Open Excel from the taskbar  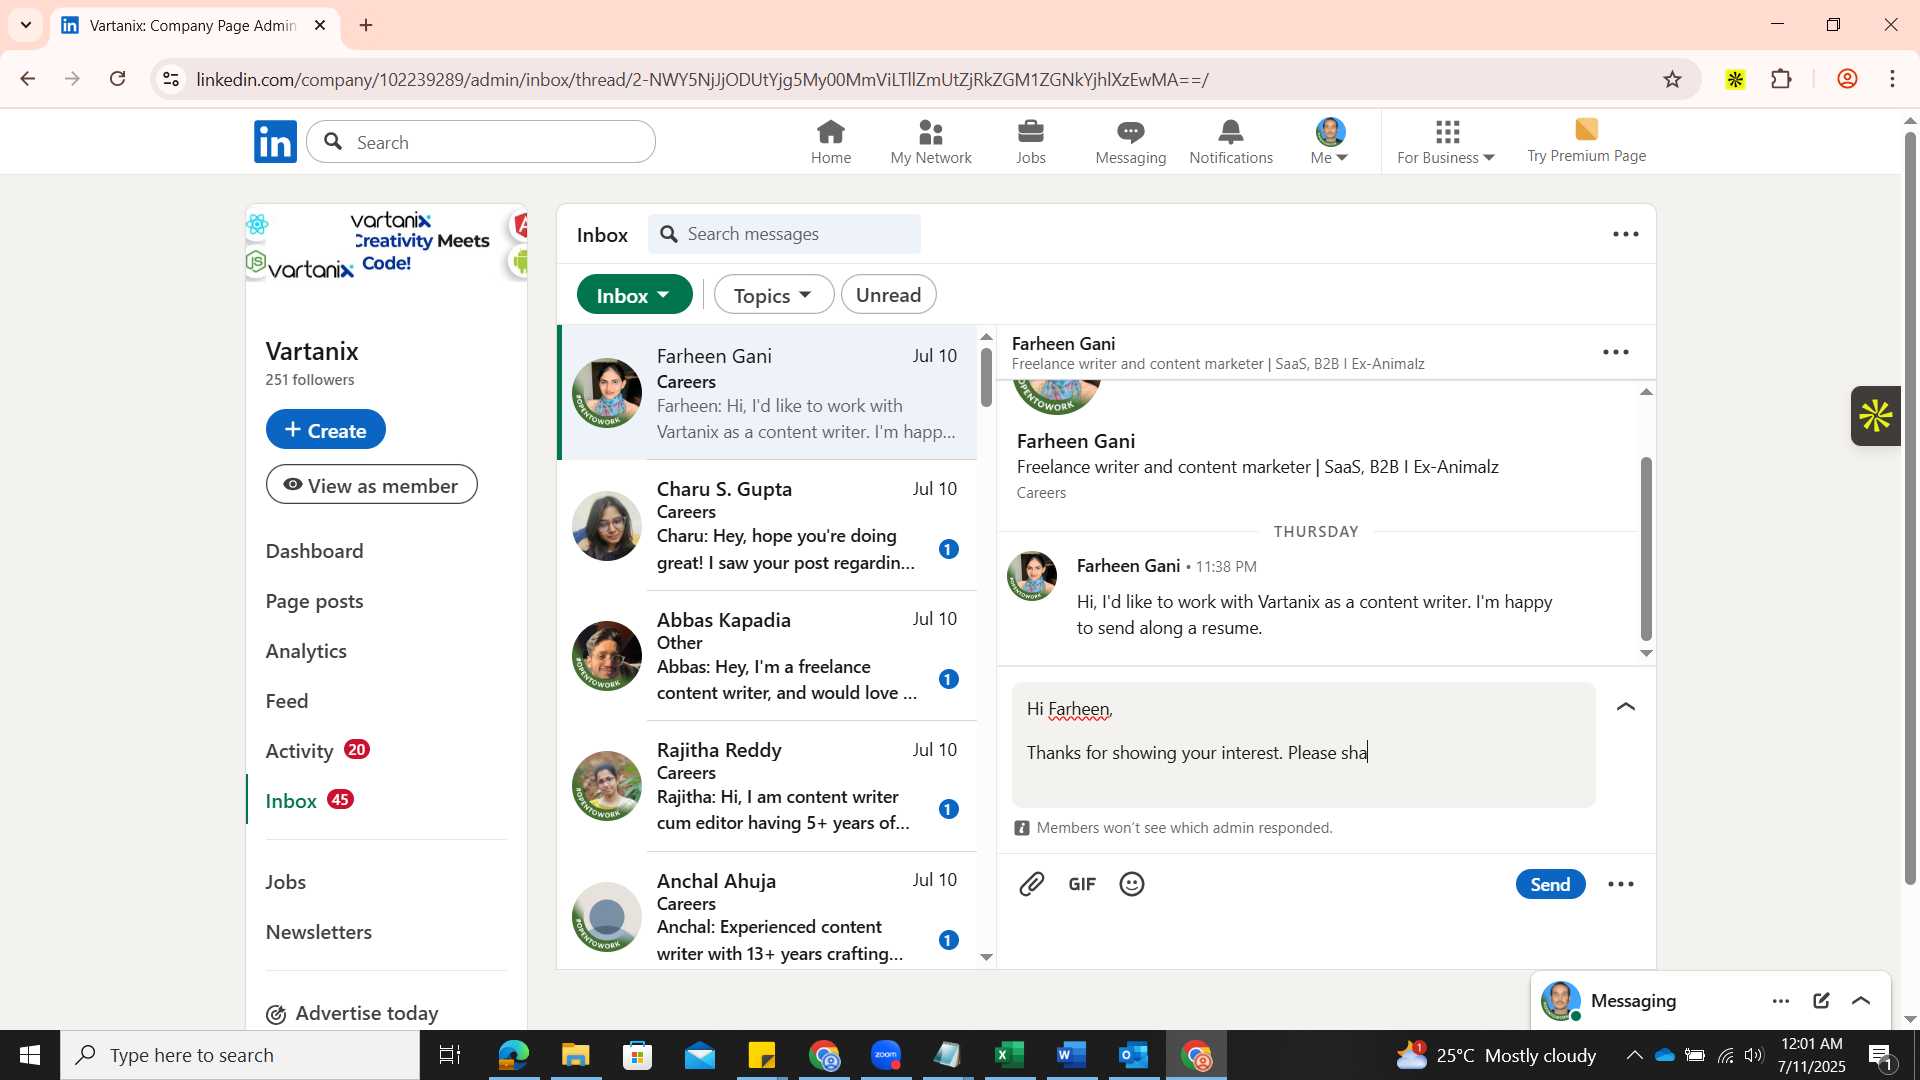(1010, 1055)
